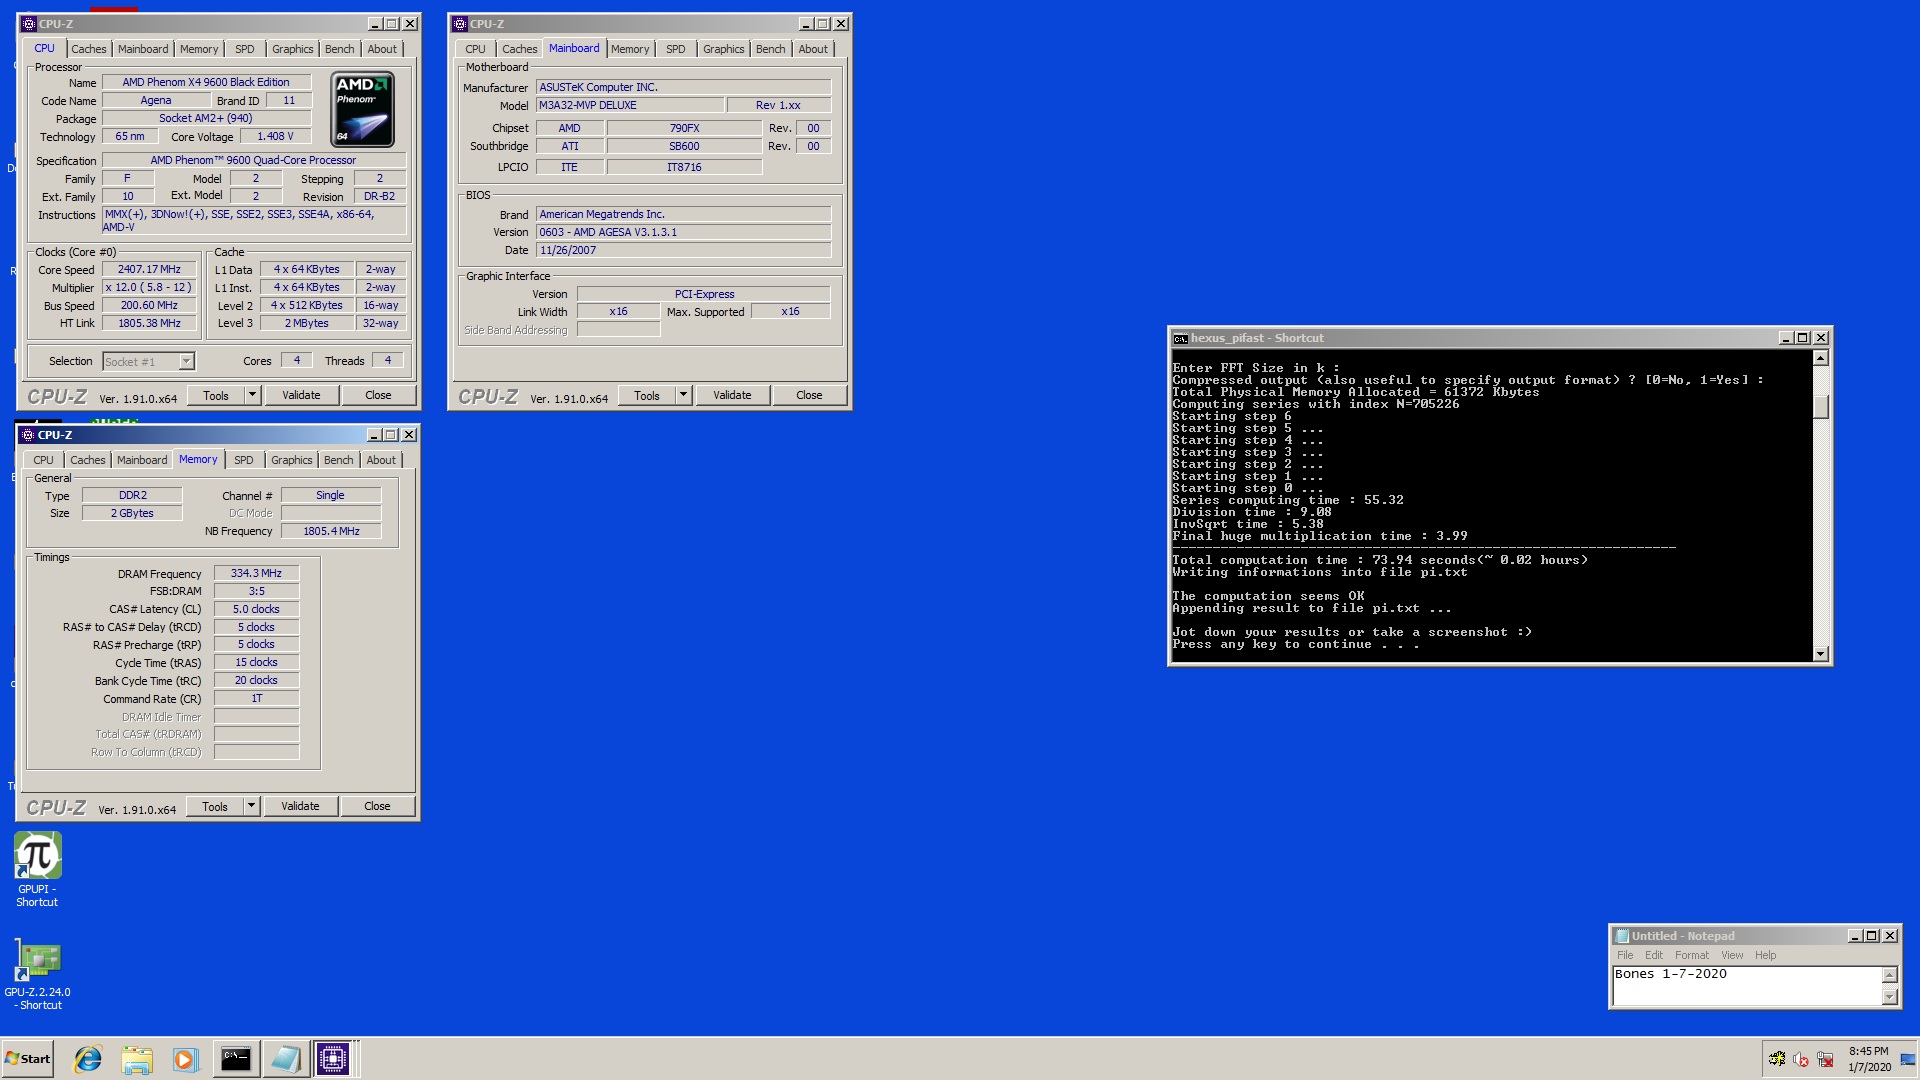Open GPU-Z 2.24.0 desktop shortcut
The width and height of the screenshot is (1920, 1080).
pyautogui.click(x=38, y=961)
